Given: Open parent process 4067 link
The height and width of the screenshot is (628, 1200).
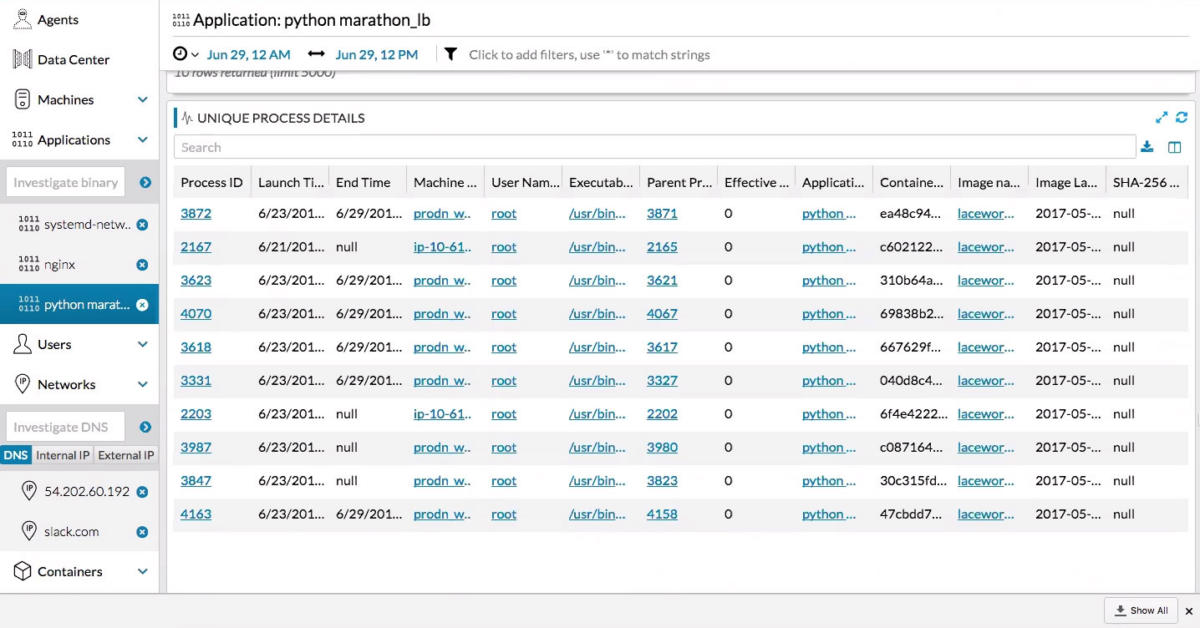Looking at the screenshot, I should pyautogui.click(x=662, y=314).
